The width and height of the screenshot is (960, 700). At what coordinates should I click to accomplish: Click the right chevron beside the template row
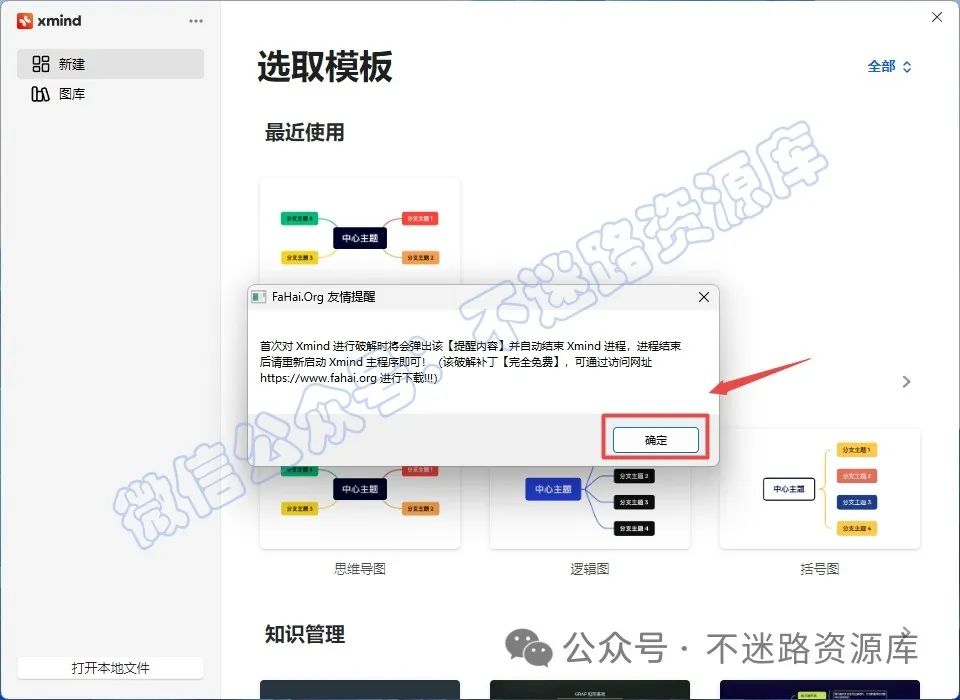pyautogui.click(x=907, y=382)
